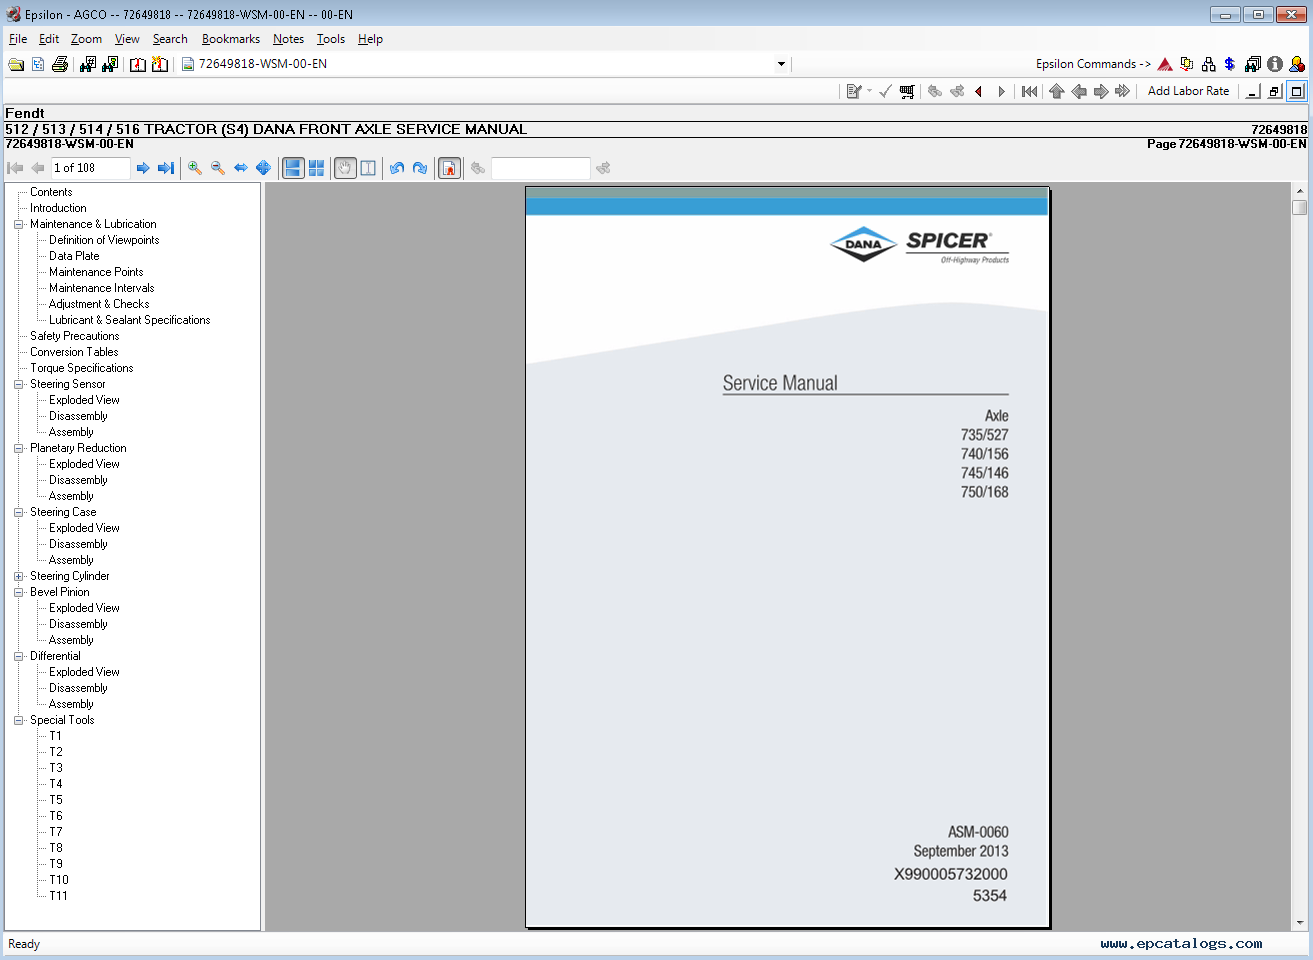Click the page number field
This screenshot has height=960, width=1313.
click(x=90, y=168)
